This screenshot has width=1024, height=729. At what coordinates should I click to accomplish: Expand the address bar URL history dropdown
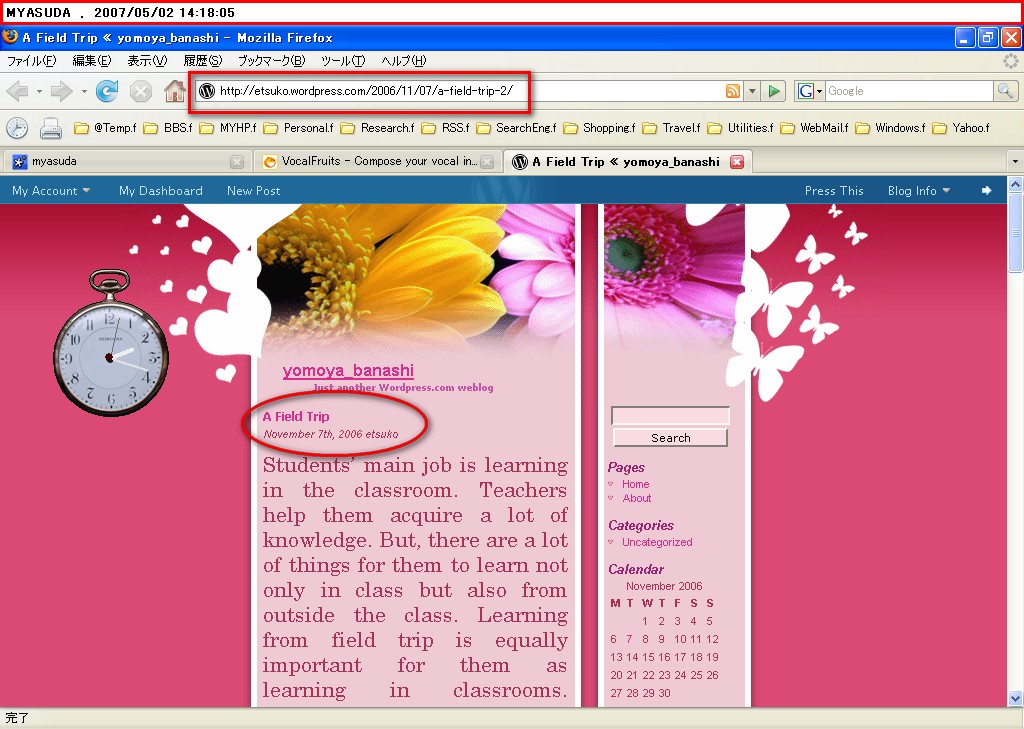tap(752, 91)
